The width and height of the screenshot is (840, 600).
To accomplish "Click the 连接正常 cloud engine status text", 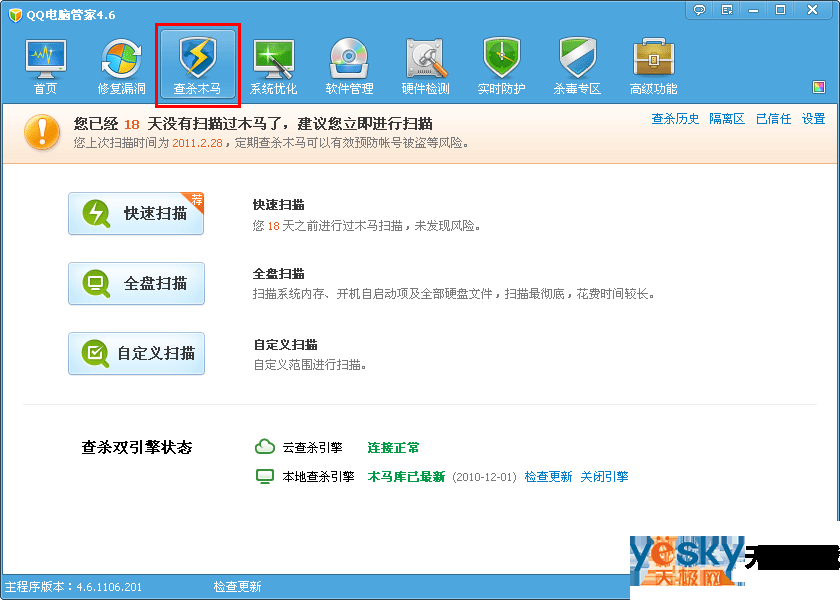I will [393, 447].
